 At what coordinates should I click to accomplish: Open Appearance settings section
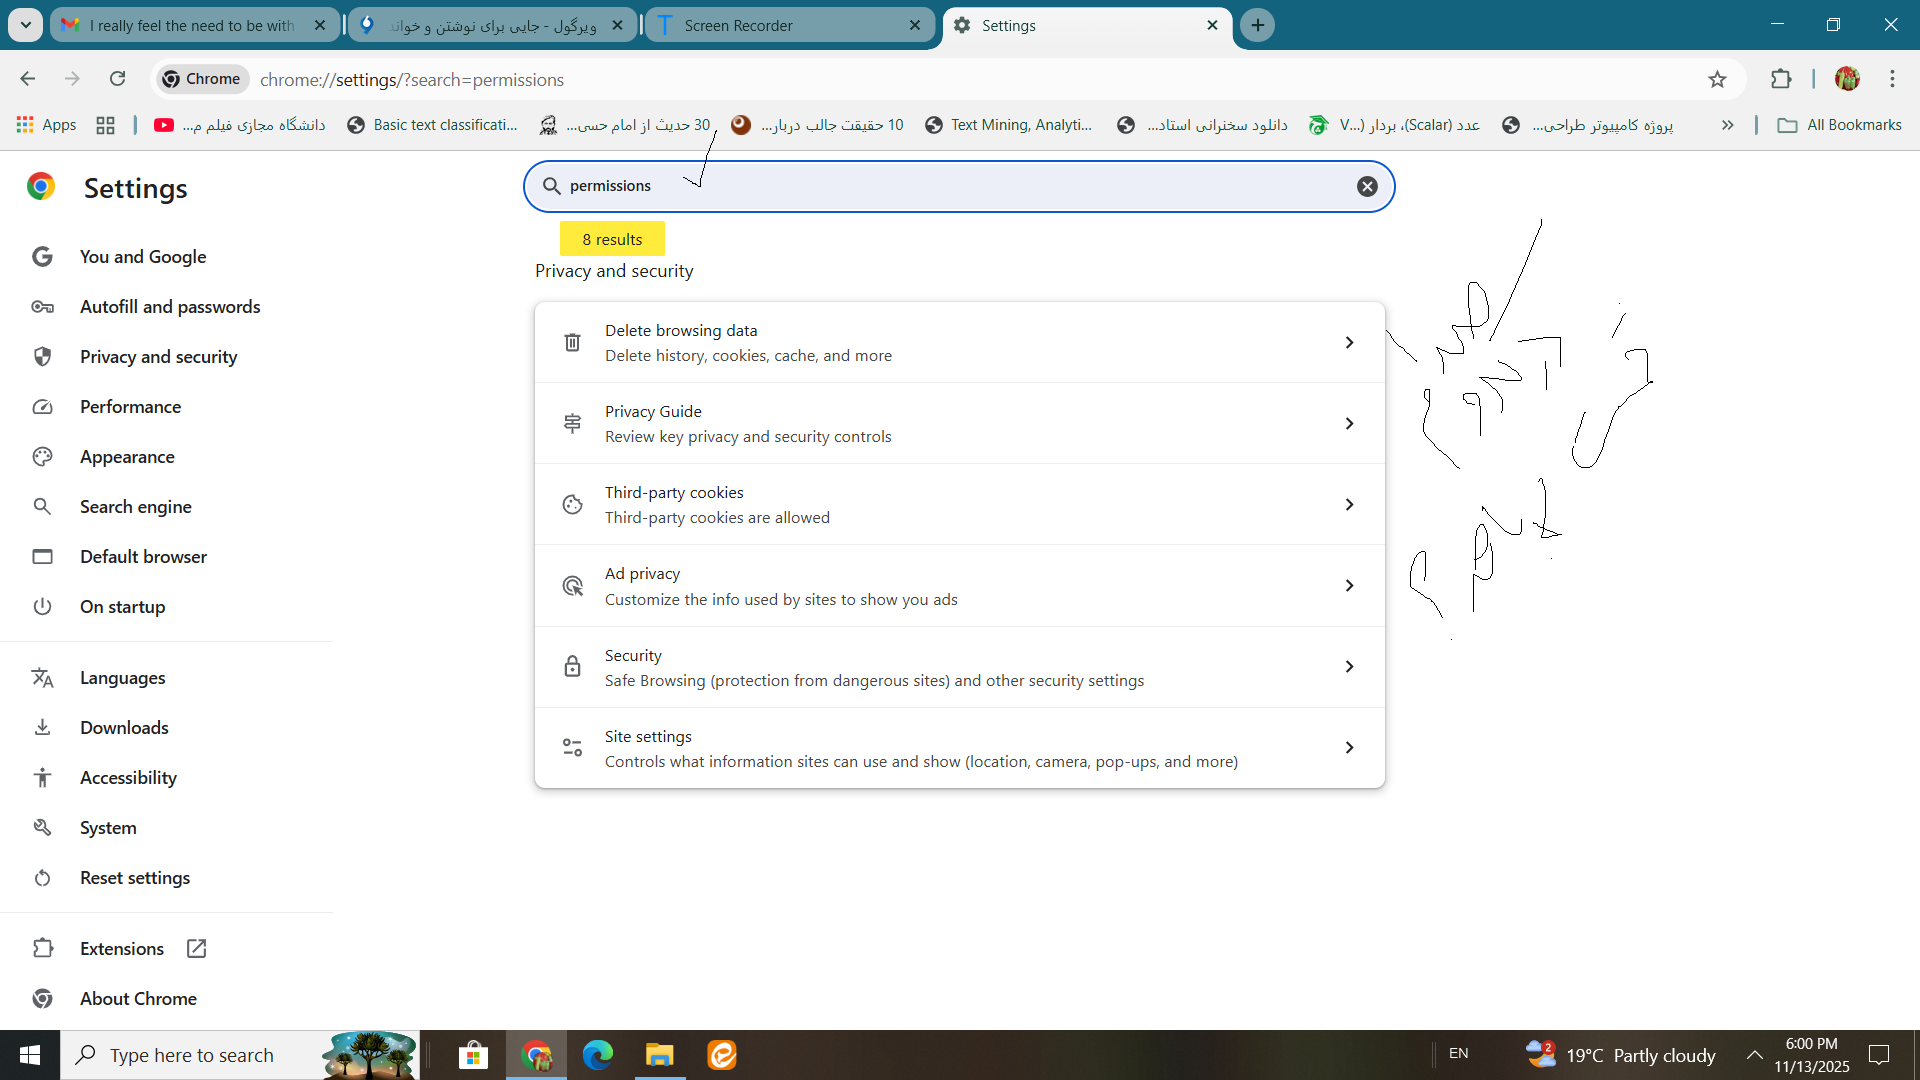127,457
